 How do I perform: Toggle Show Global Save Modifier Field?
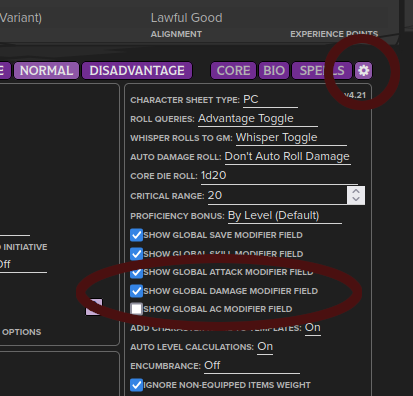click(x=136, y=235)
